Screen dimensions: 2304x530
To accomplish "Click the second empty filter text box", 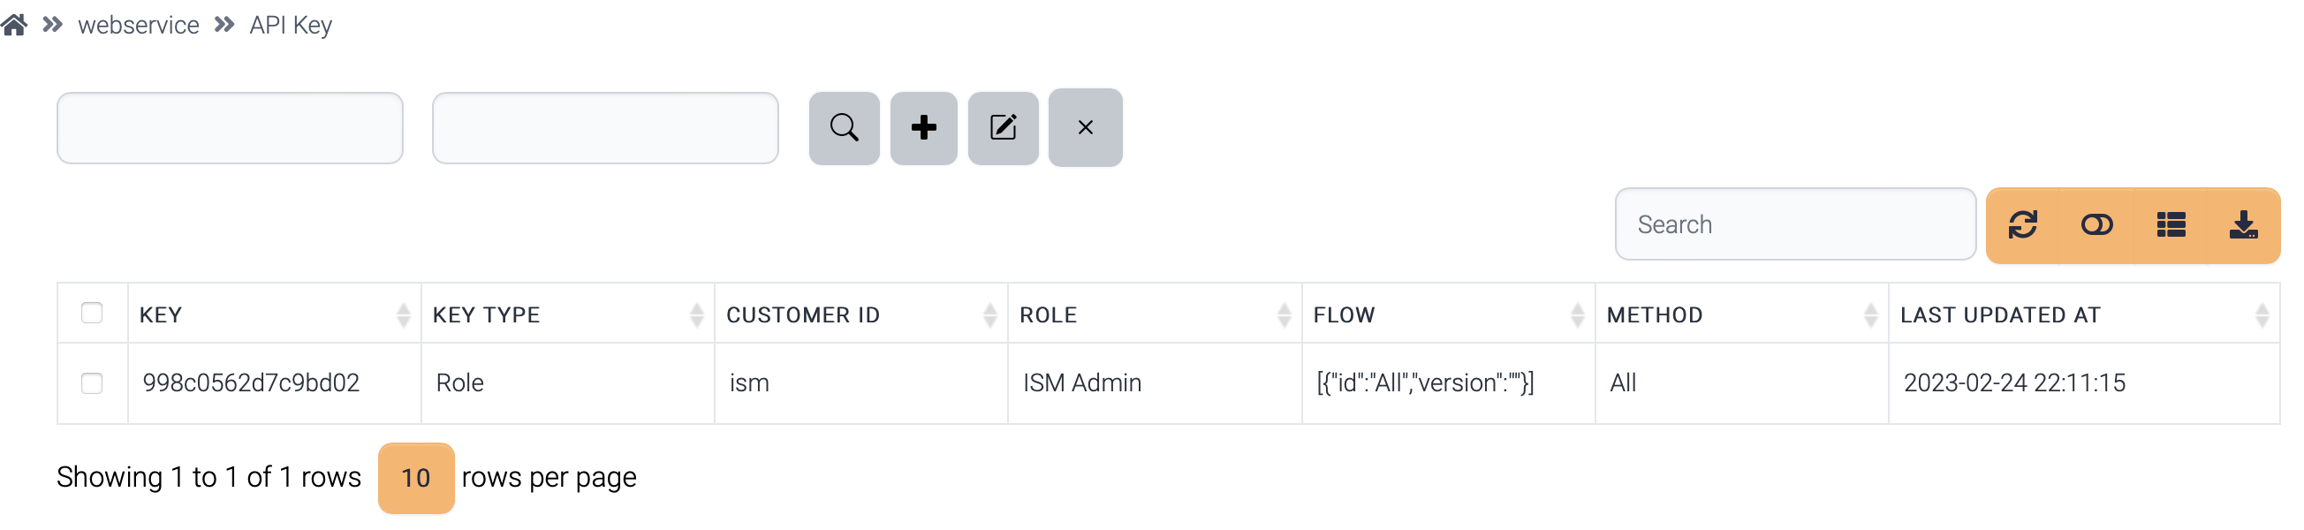I will [x=605, y=128].
